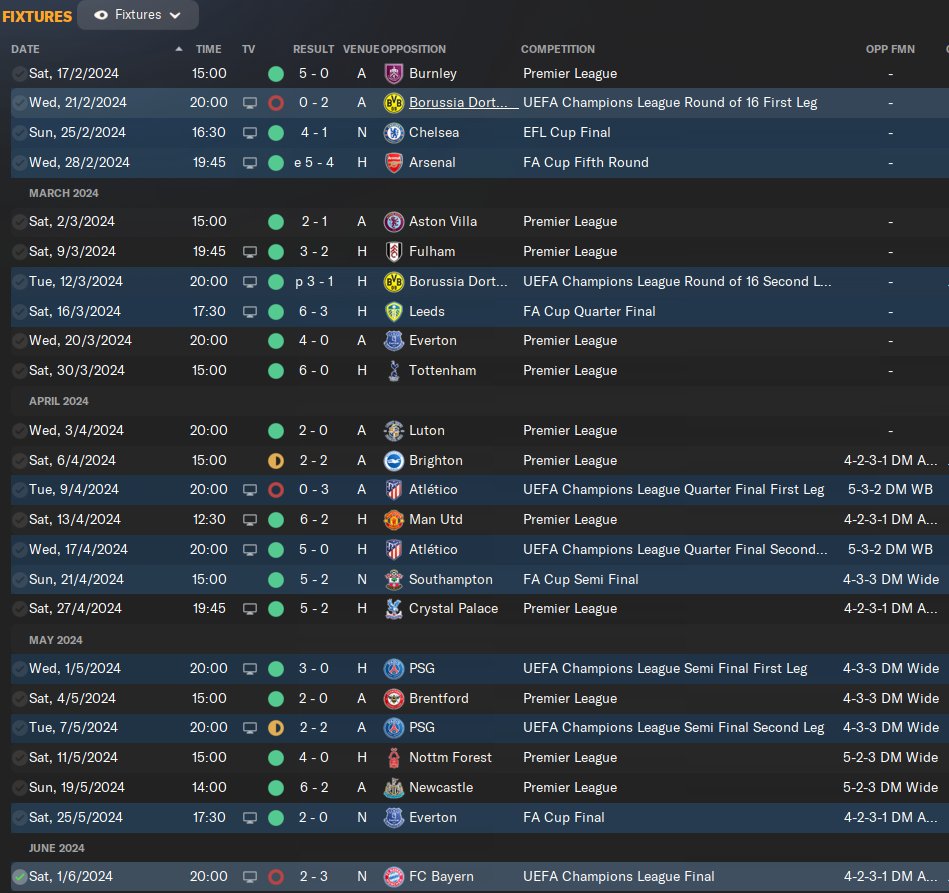Sort by the OPP FMN column header
Viewport: 949px width, 893px height.
pyautogui.click(x=890, y=49)
